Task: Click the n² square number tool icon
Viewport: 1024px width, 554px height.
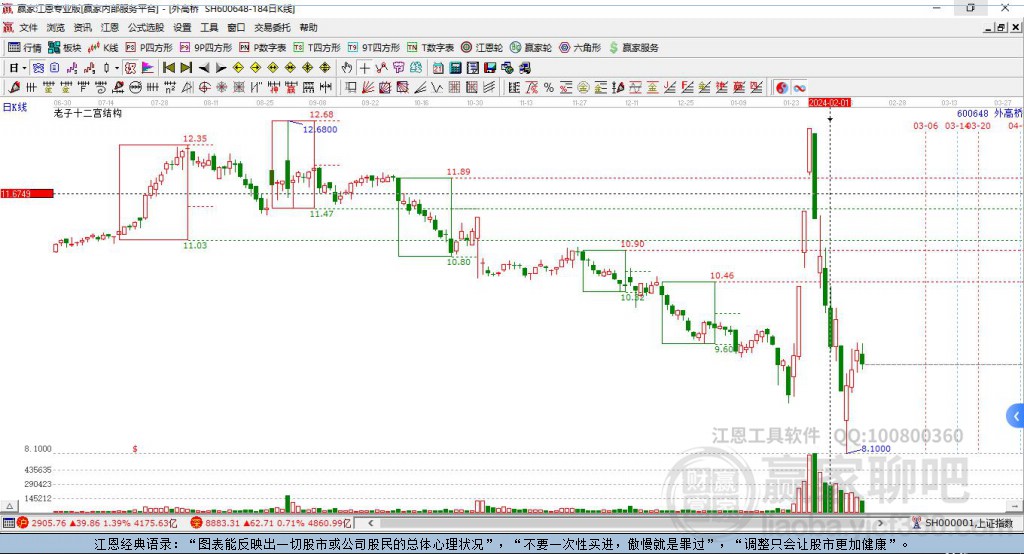Action: (170, 88)
